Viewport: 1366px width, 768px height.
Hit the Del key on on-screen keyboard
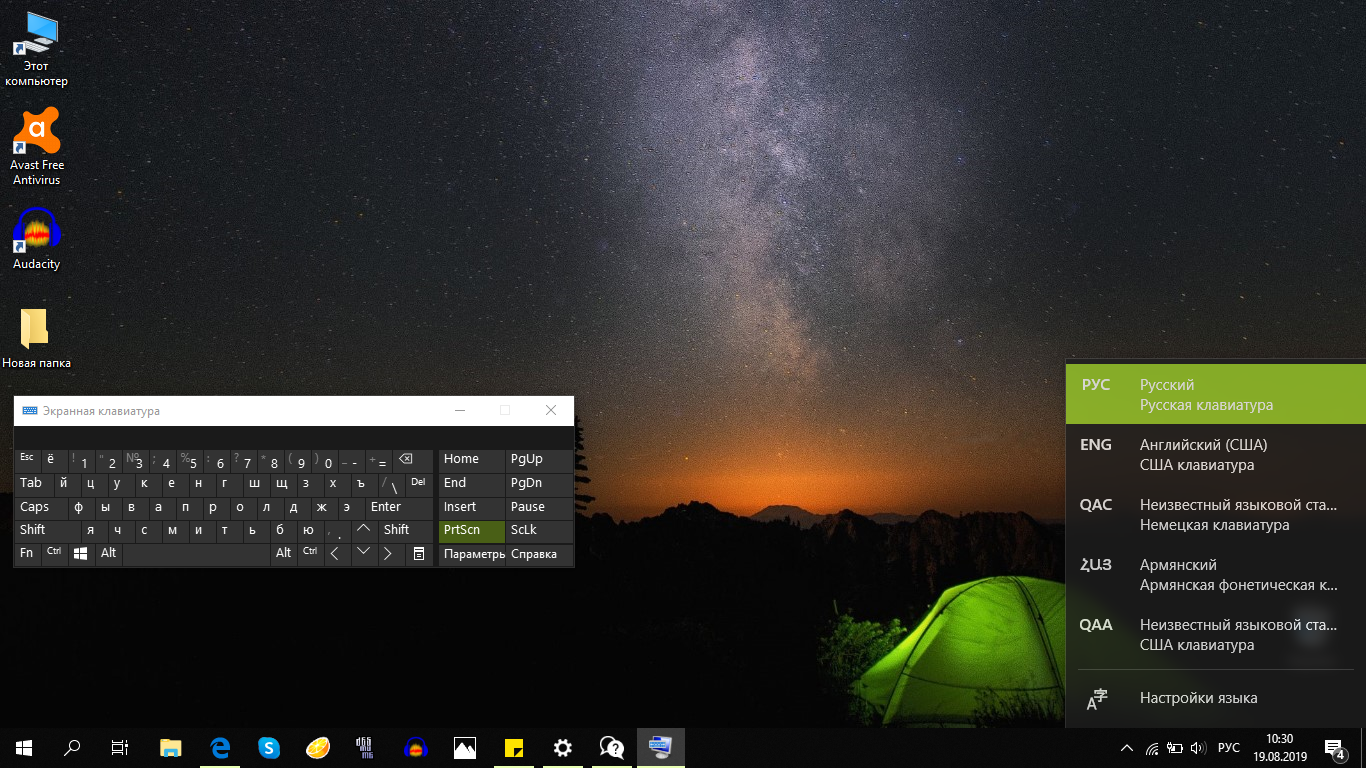tap(419, 483)
